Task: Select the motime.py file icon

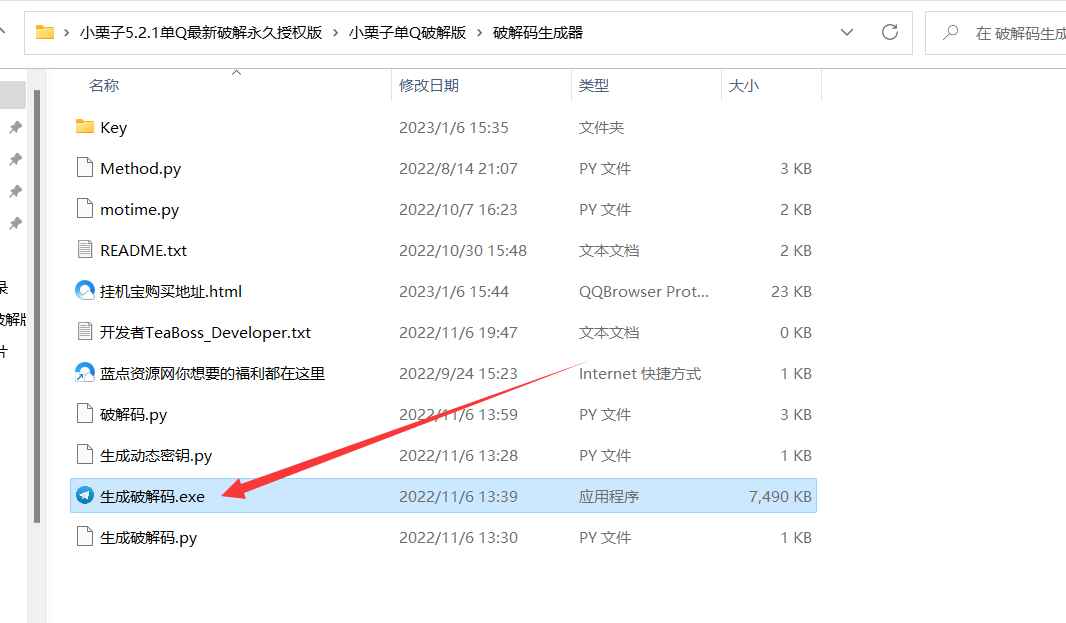Action: coord(84,208)
